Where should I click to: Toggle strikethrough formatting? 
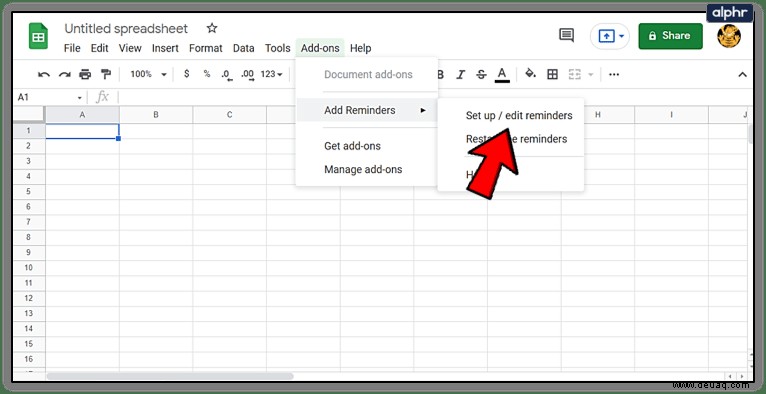point(481,75)
